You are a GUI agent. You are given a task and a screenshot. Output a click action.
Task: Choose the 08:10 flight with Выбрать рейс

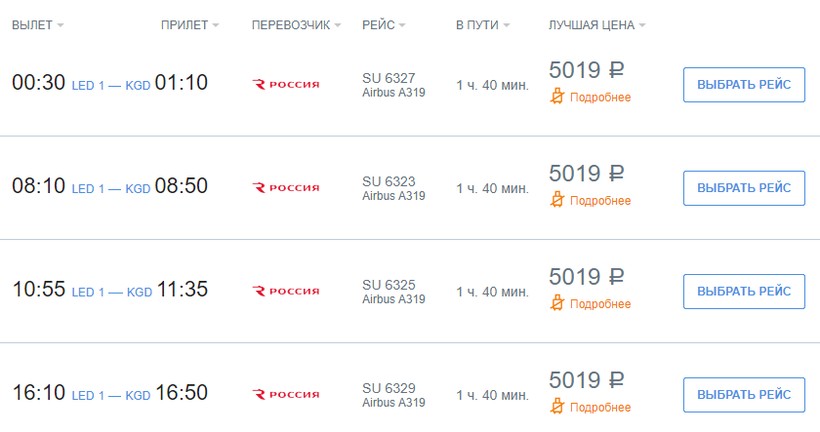(x=743, y=188)
